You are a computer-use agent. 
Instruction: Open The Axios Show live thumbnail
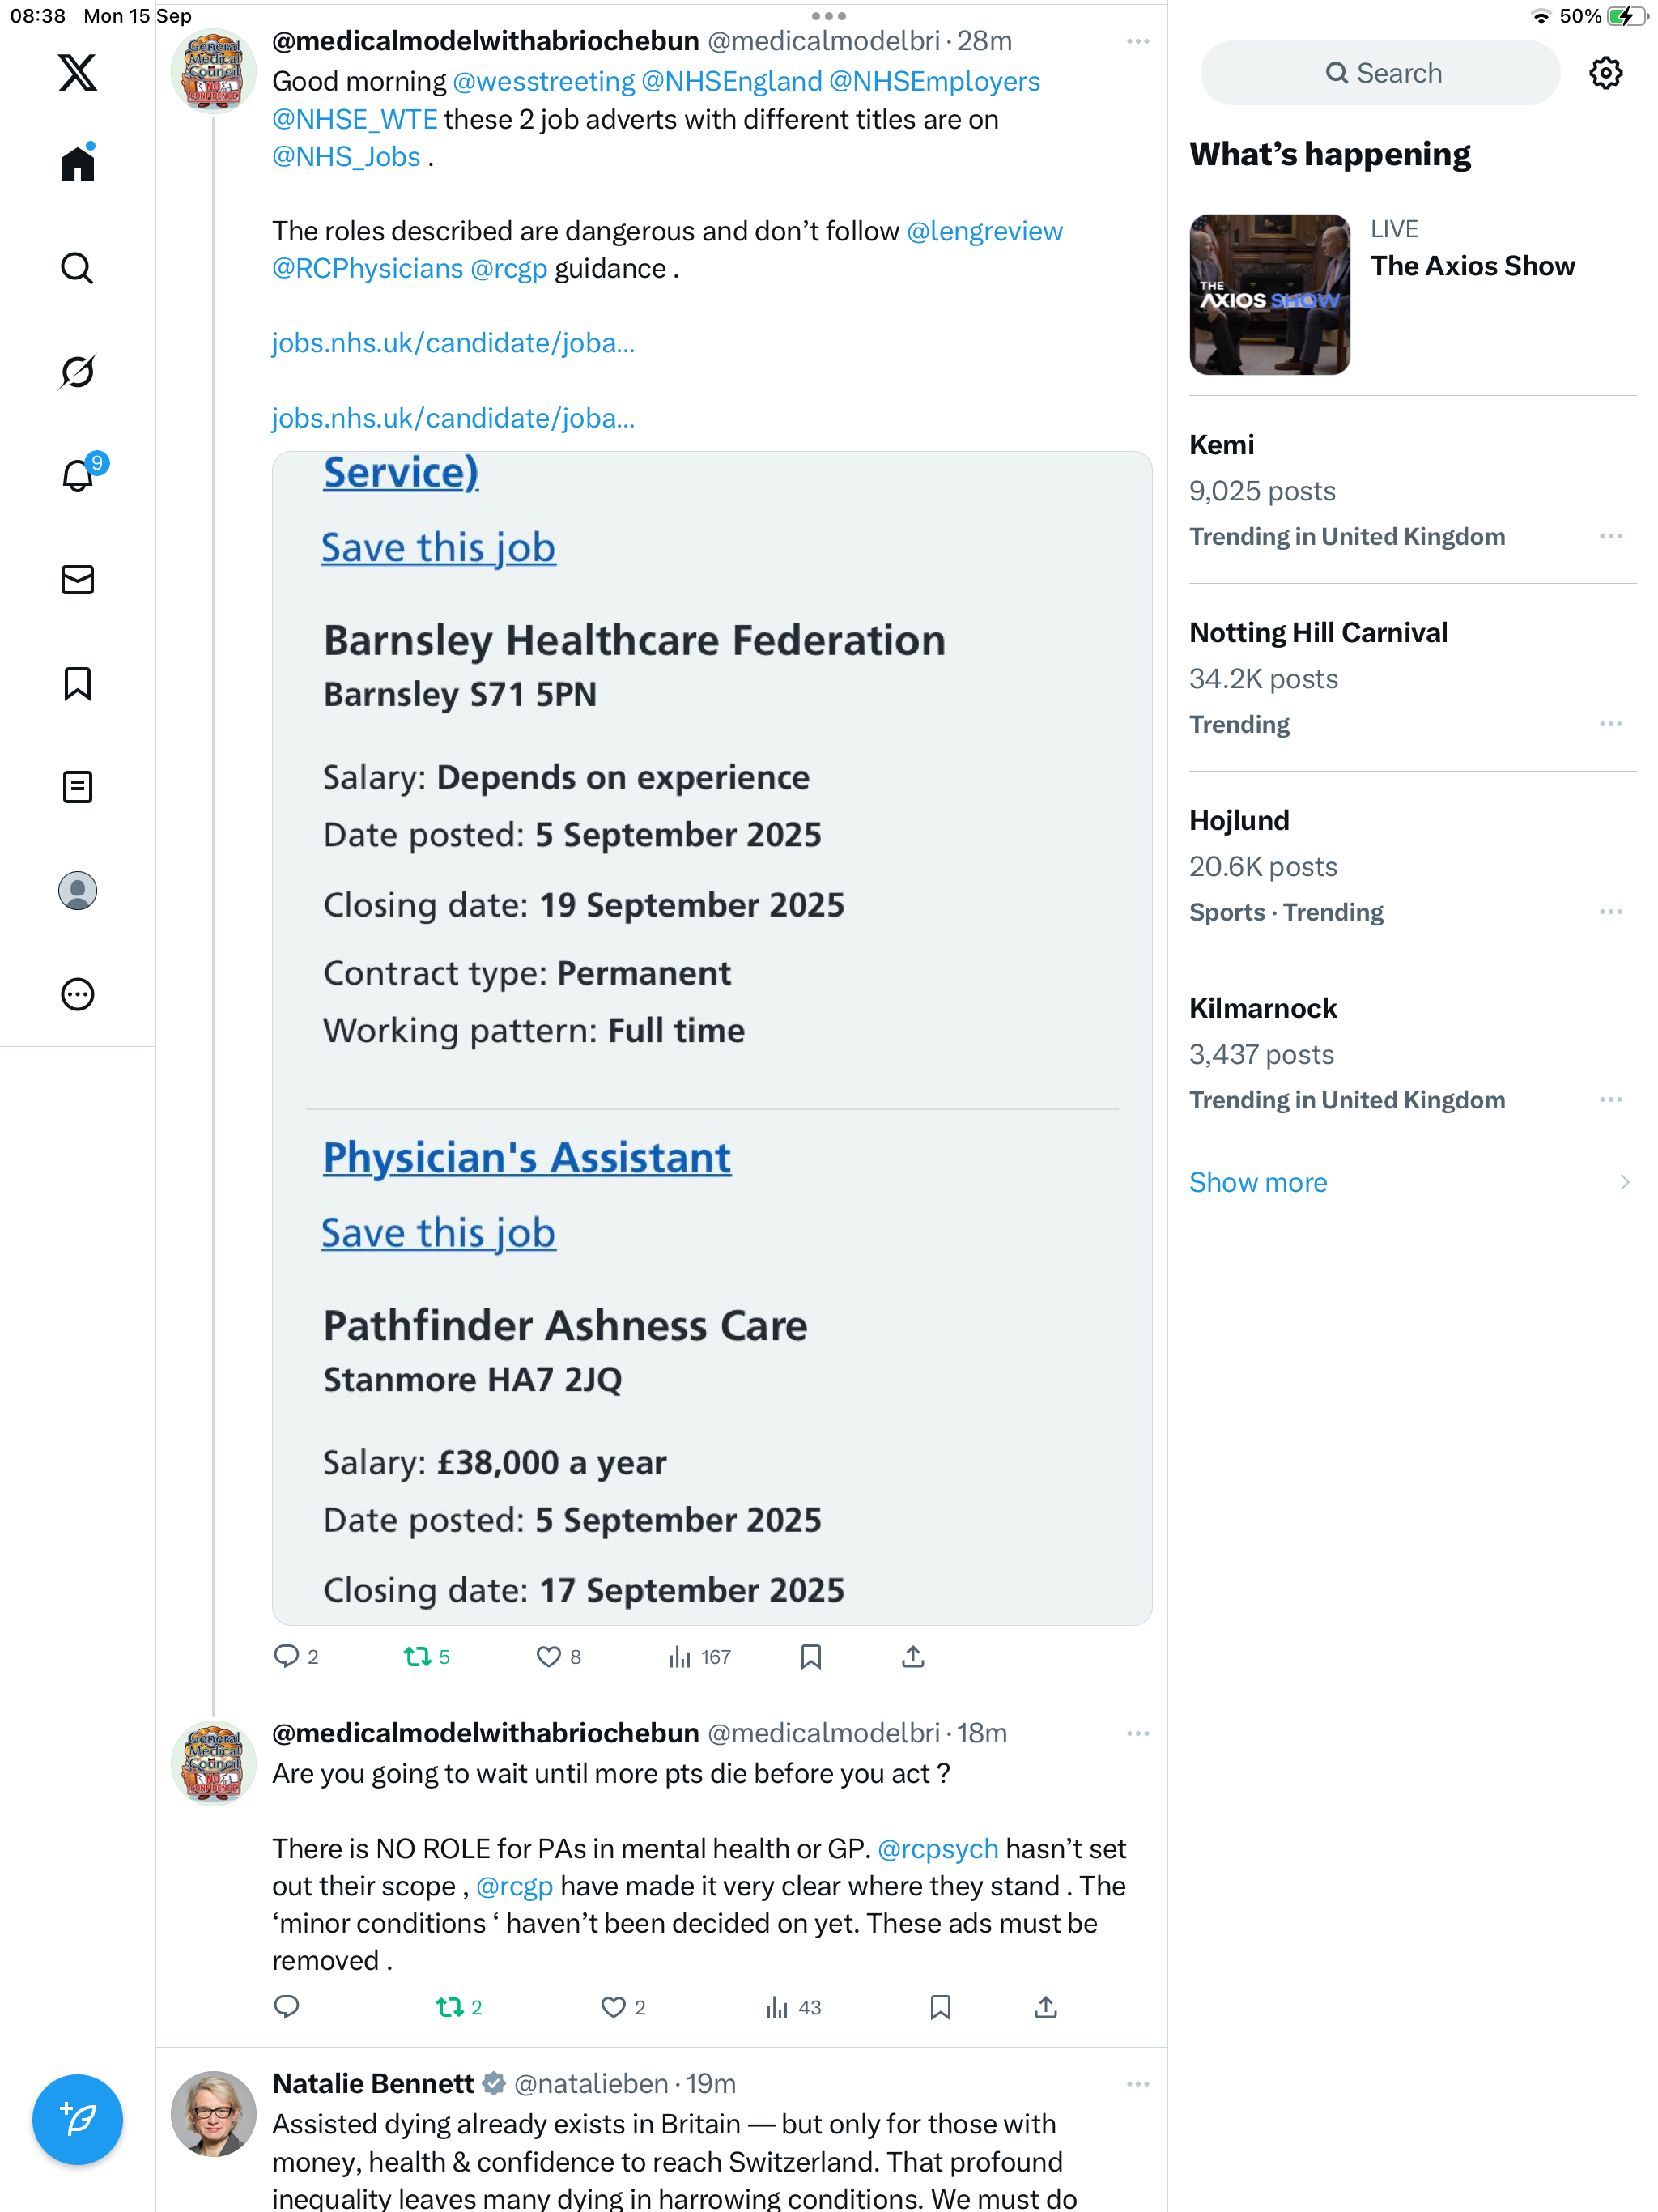pyautogui.click(x=1269, y=294)
